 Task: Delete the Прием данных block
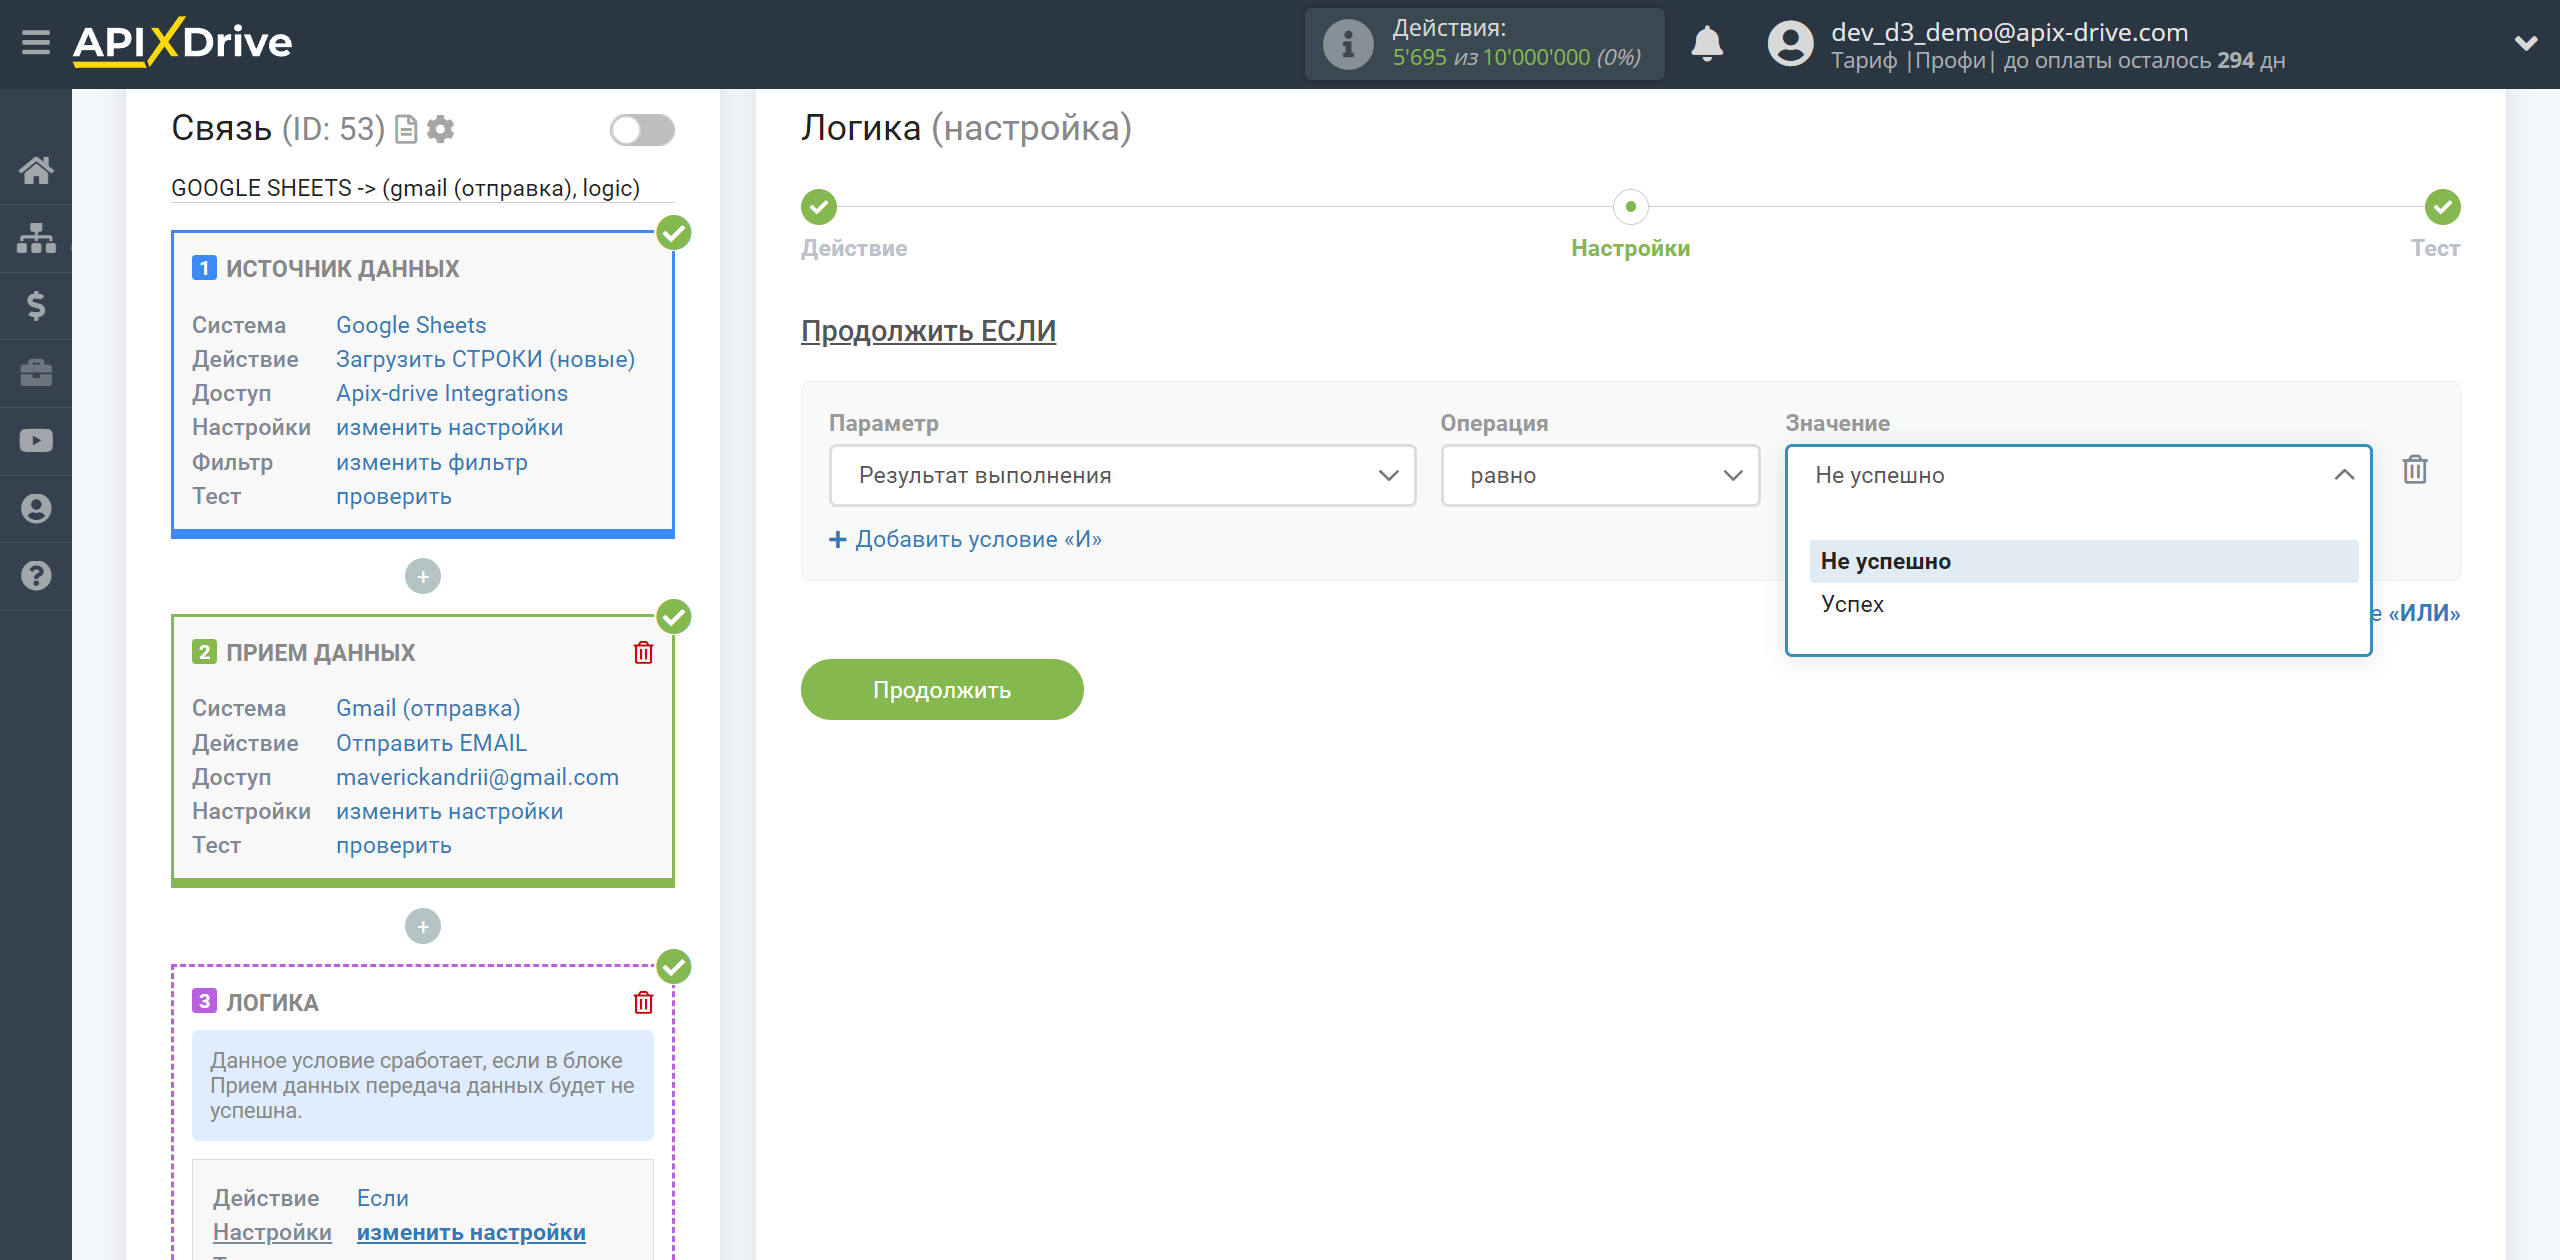(643, 653)
